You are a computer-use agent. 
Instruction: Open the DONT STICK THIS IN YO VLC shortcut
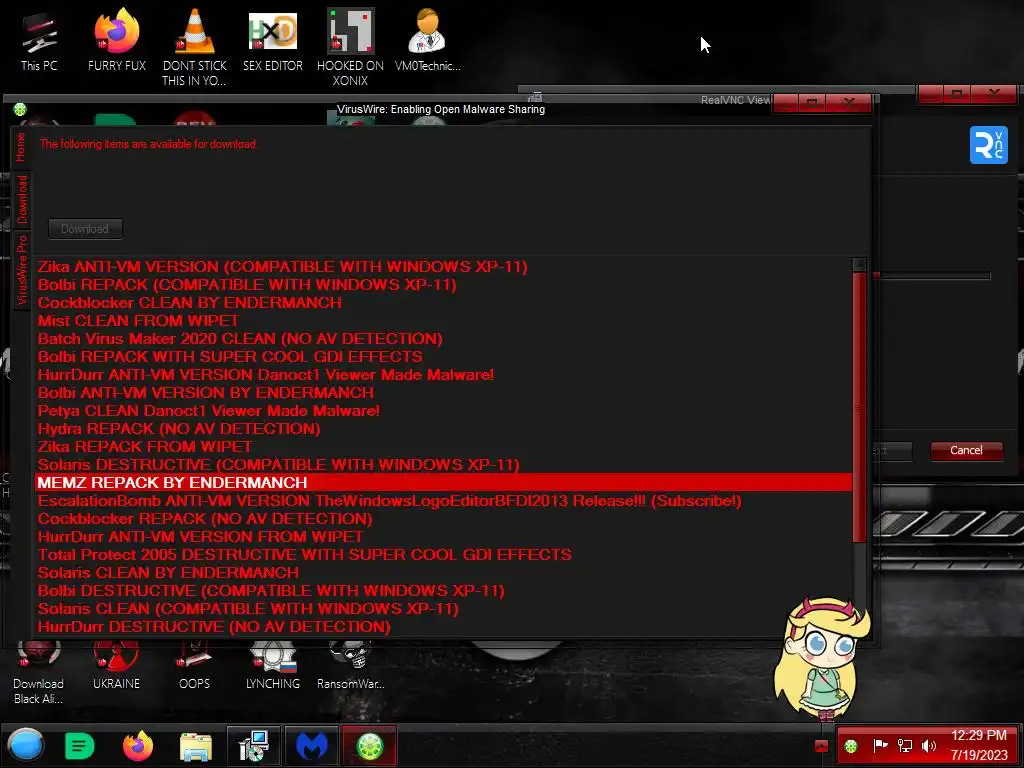pos(194,48)
